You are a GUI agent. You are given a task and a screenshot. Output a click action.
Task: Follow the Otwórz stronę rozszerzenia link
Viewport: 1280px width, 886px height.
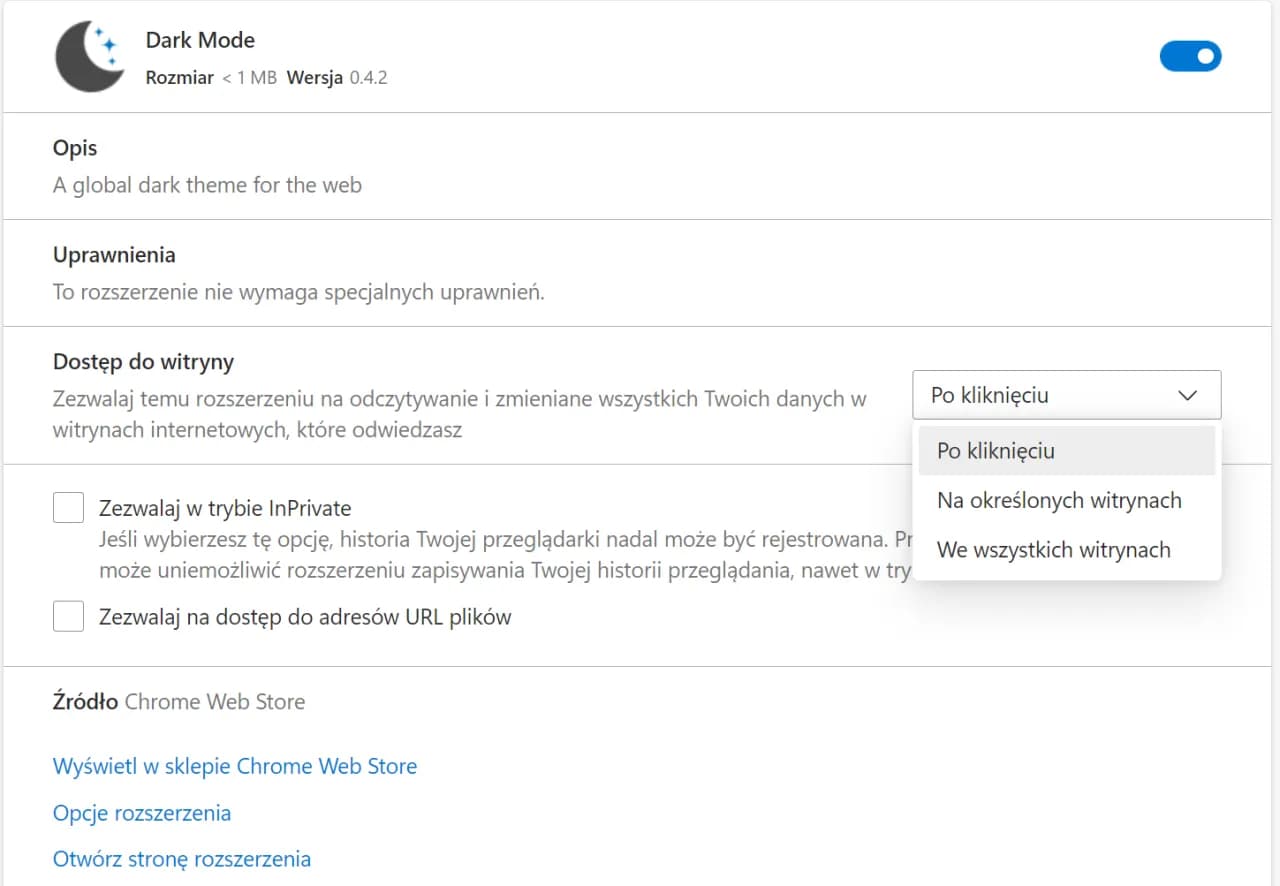click(182, 859)
